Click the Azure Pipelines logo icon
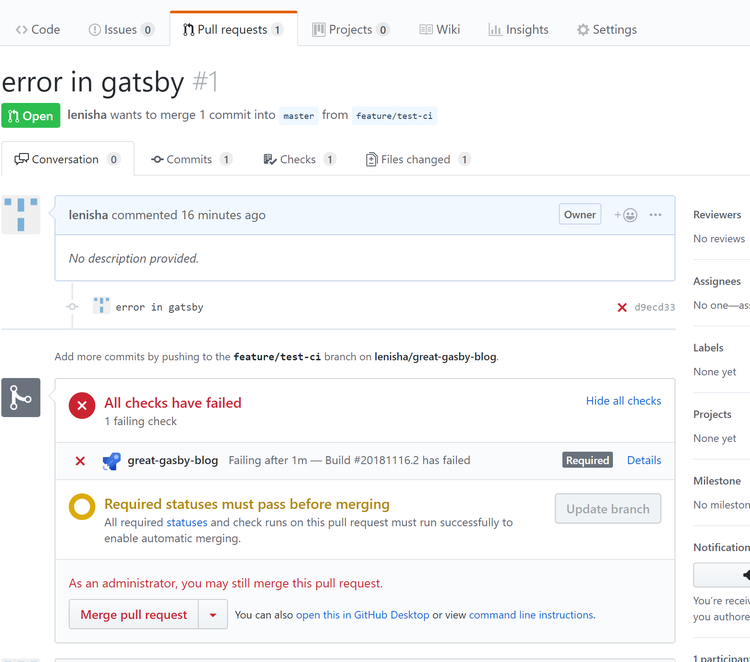The height and width of the screenshot is (662, 750). (x=111, y=461)
